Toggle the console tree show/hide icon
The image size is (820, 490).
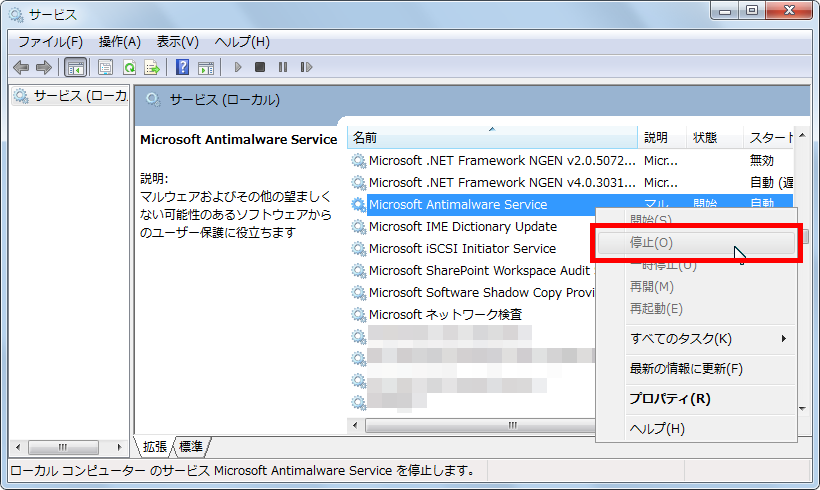point(75,67)
